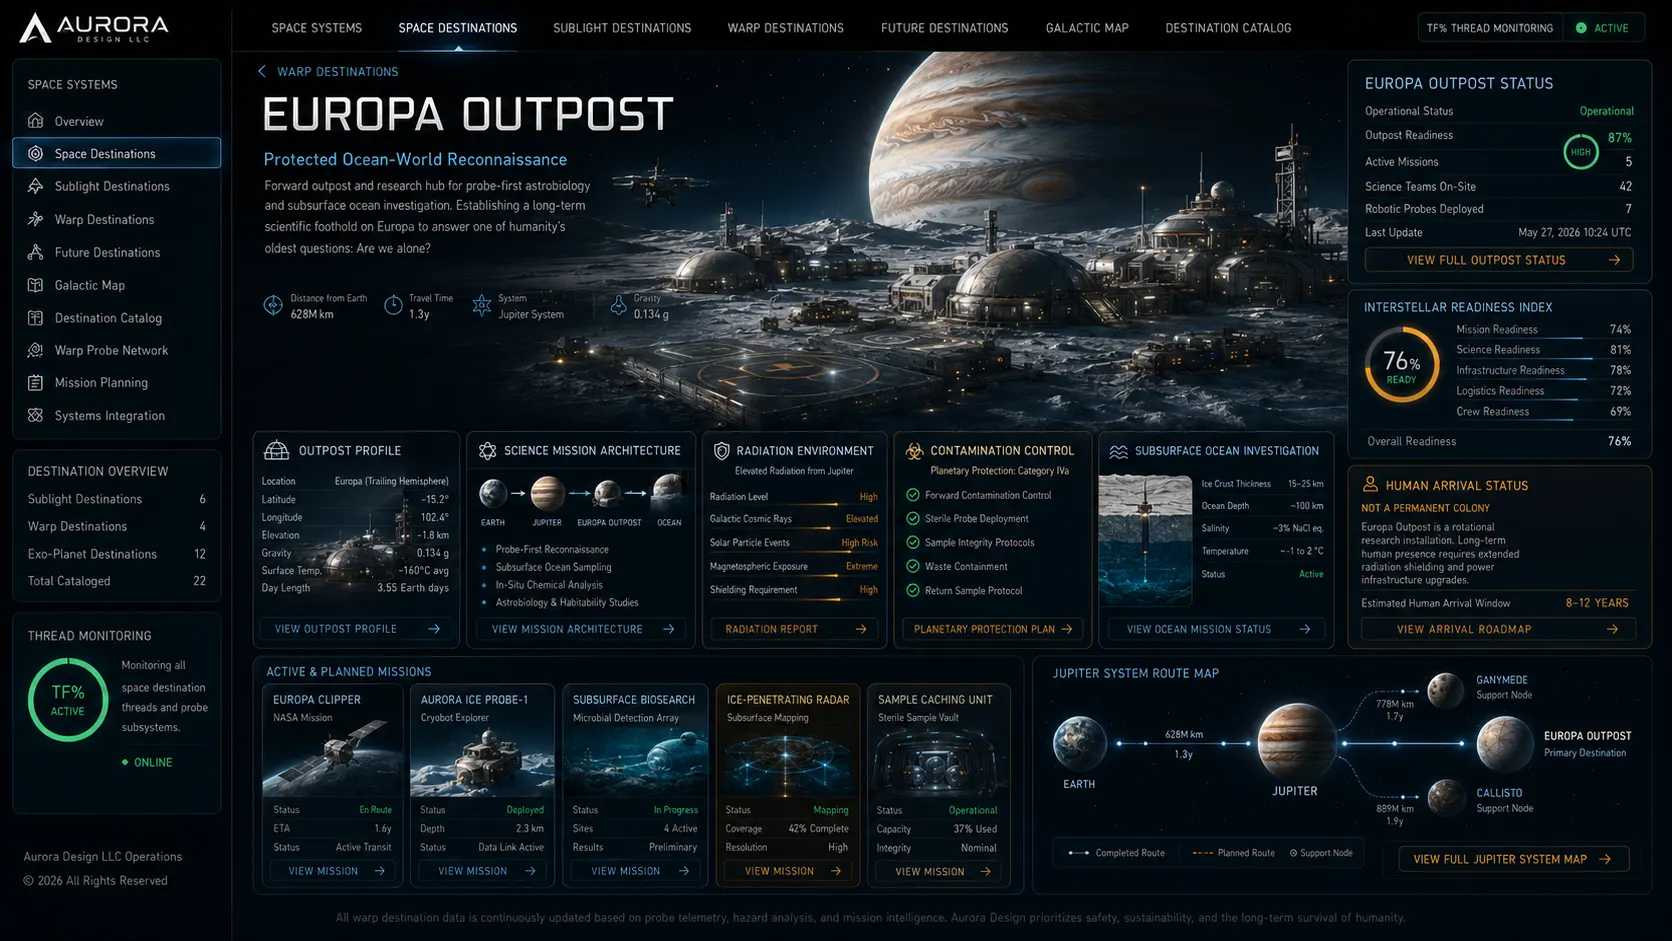Screen dimensions: 1672x941
Task: Click the Human Arrival Status person icon
Action: [1371, 484]
